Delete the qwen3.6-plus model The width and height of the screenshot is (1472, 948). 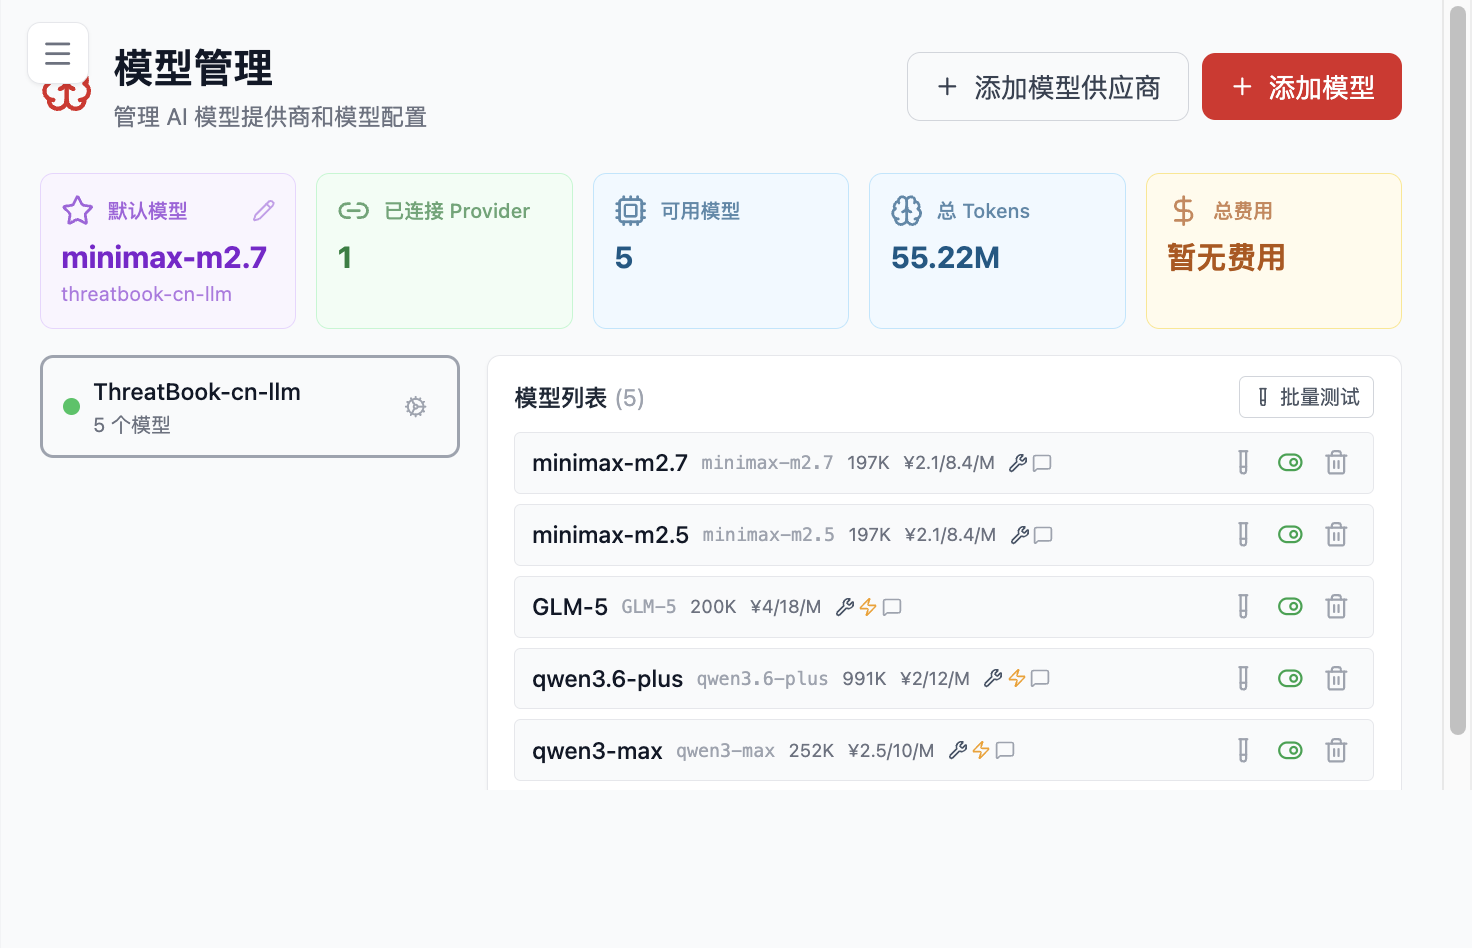tap(1336, 678)
